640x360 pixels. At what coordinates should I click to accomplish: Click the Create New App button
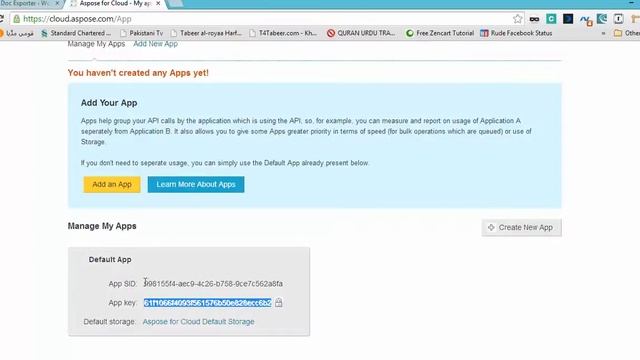521,227
